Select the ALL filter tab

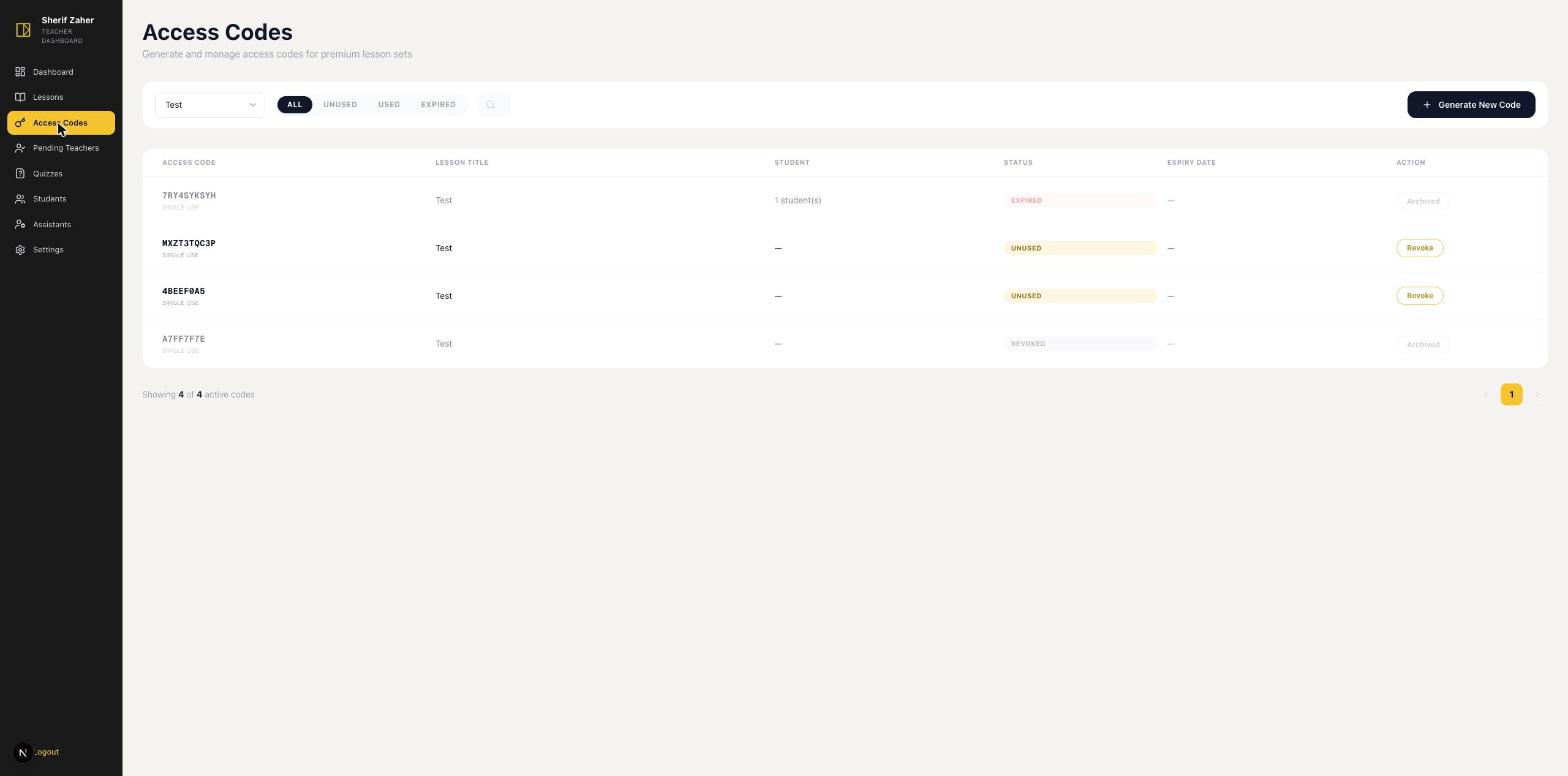tap(295, 105)
